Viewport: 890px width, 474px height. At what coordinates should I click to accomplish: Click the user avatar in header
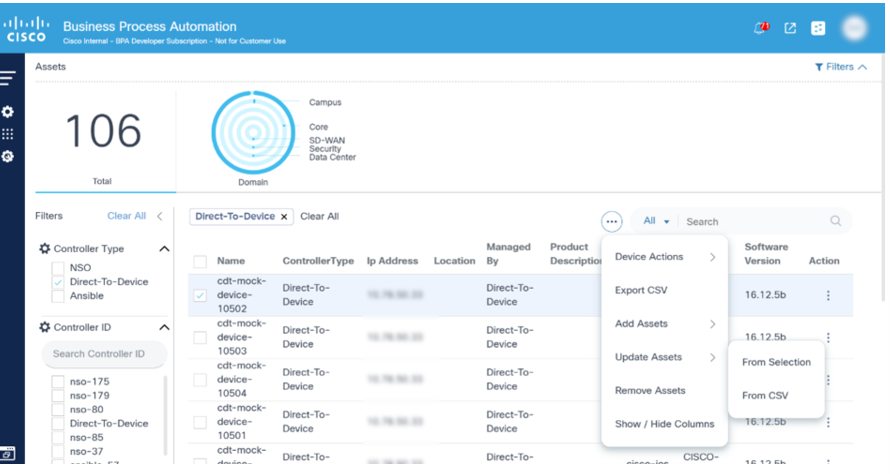point(853,28)
